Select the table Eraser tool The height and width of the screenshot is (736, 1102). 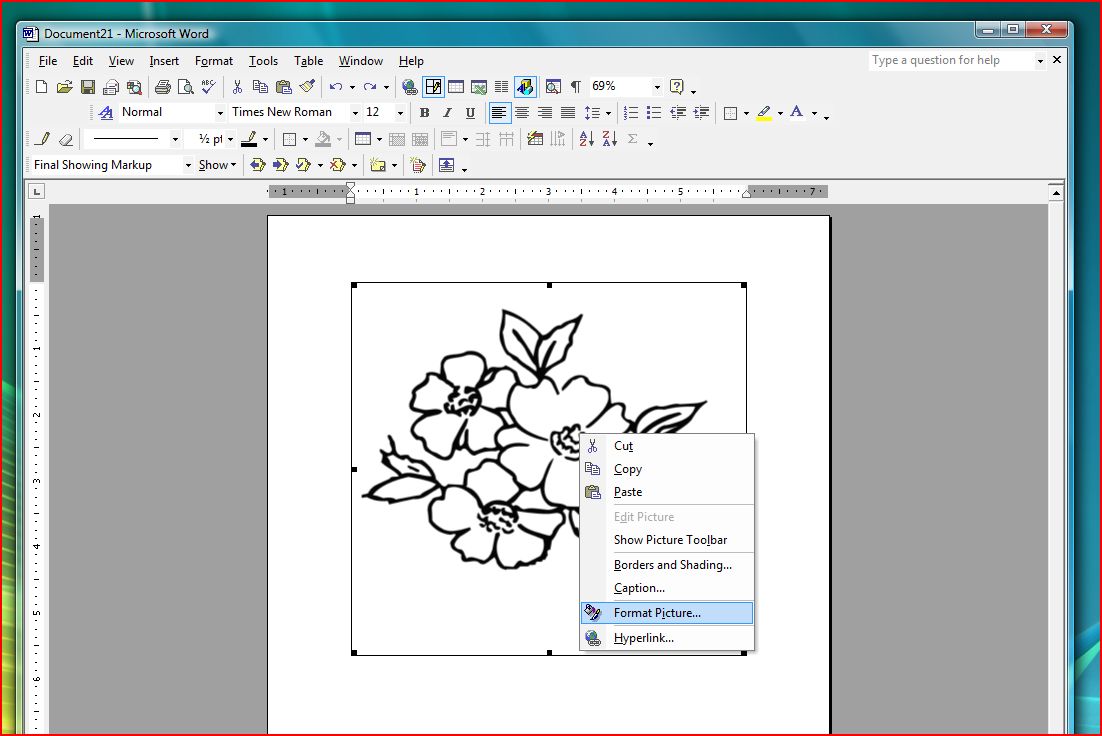point(65,139)
